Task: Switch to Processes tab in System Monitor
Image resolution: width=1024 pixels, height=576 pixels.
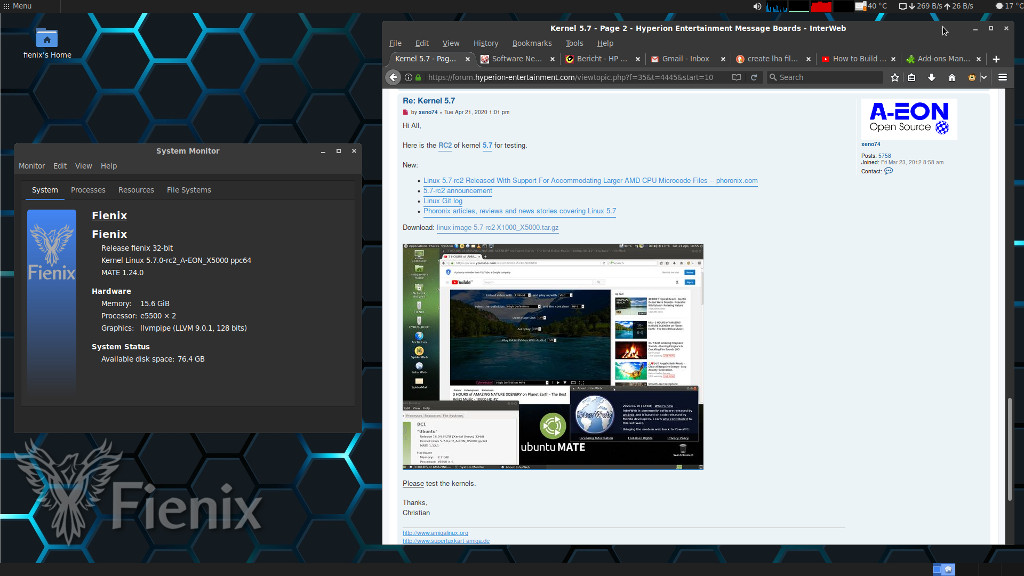Action: pyautogui.click(x=88, y=190)
